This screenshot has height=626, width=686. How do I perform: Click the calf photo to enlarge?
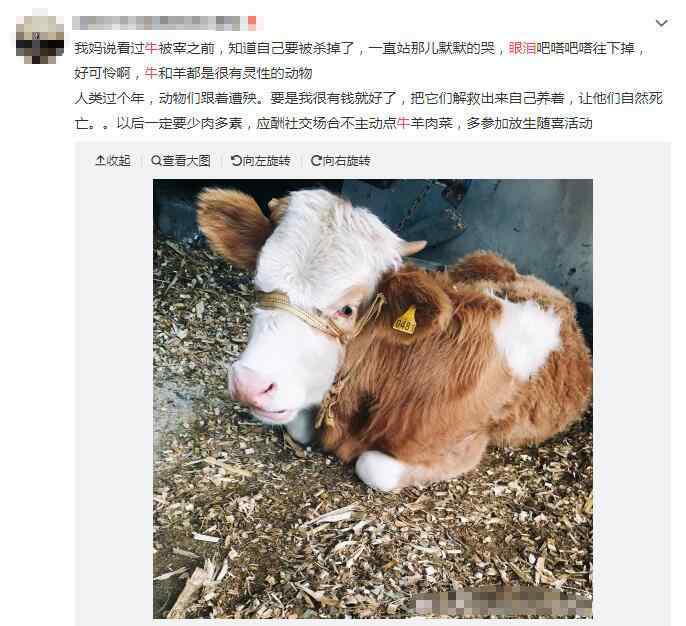pos(373,399)
